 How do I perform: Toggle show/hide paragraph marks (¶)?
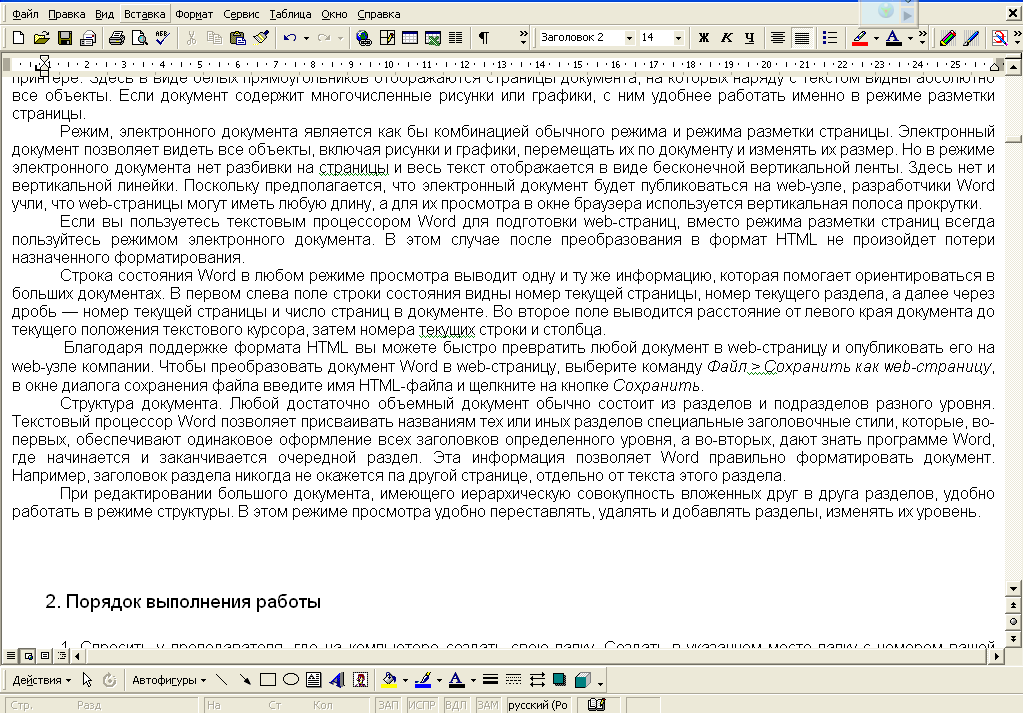click(483, 38)
